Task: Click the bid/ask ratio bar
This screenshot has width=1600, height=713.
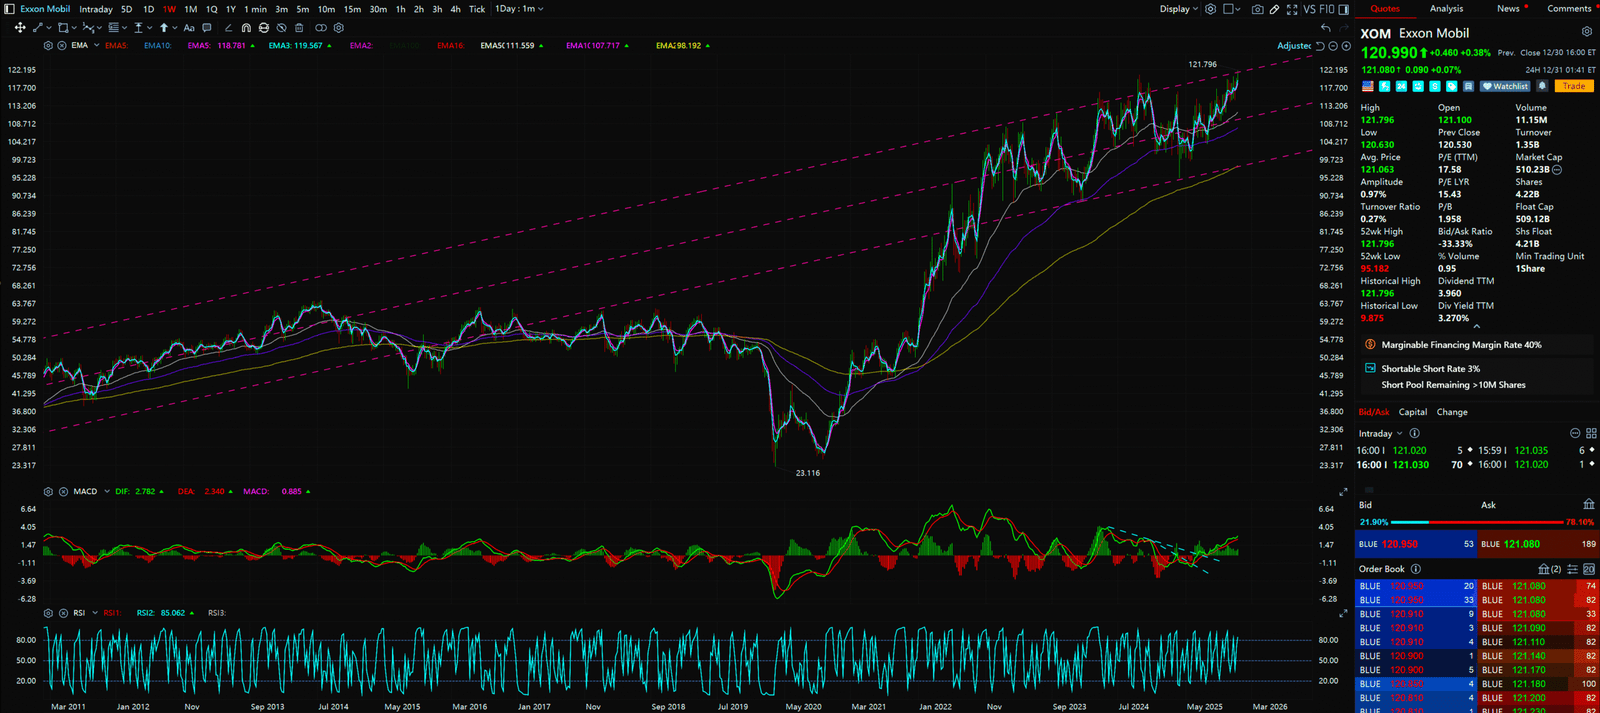Action: coord(1476,522)
